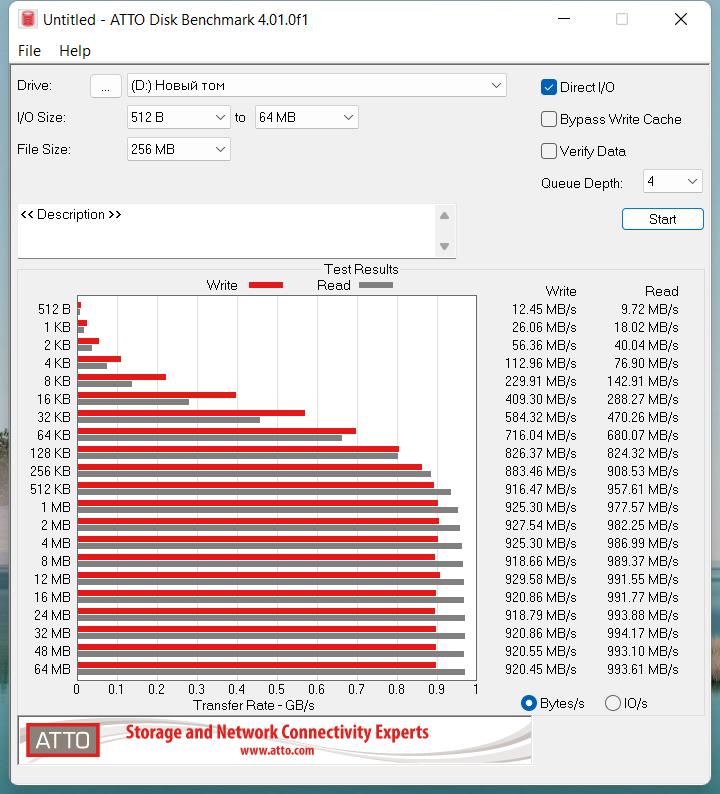The image size is (720, 794).
Task: Click write value 409.30 MB/s
Action: [x=541, y=400]
